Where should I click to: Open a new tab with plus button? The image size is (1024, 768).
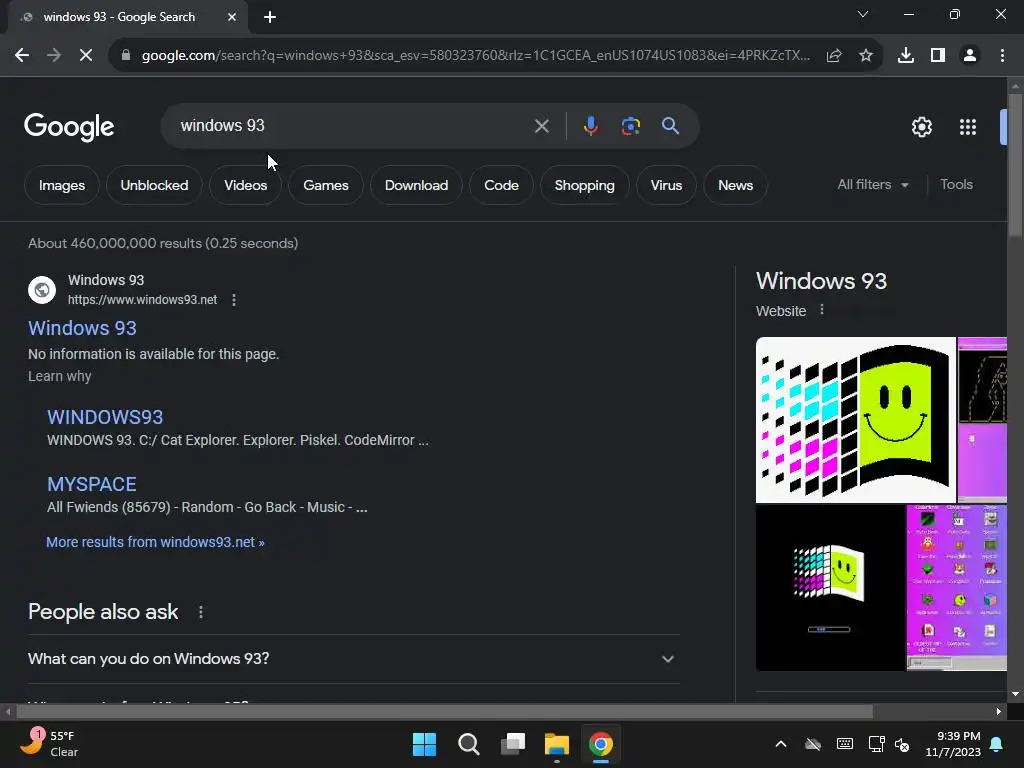click(x=270, y=17)
